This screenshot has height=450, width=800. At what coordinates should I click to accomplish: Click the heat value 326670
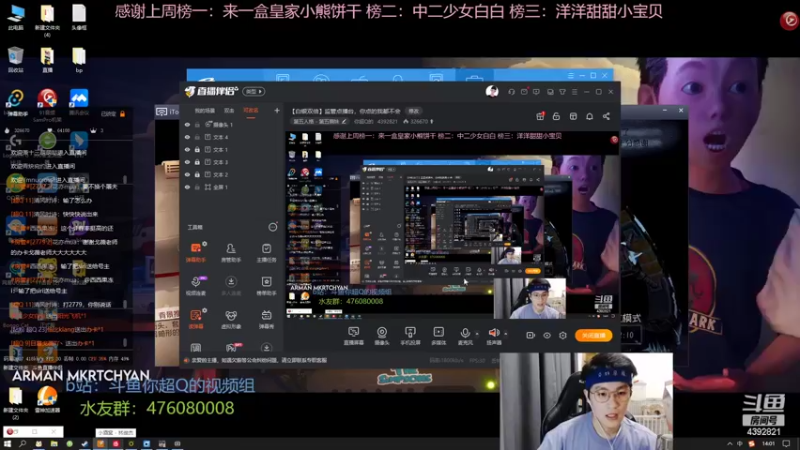(x=419, y=121)
